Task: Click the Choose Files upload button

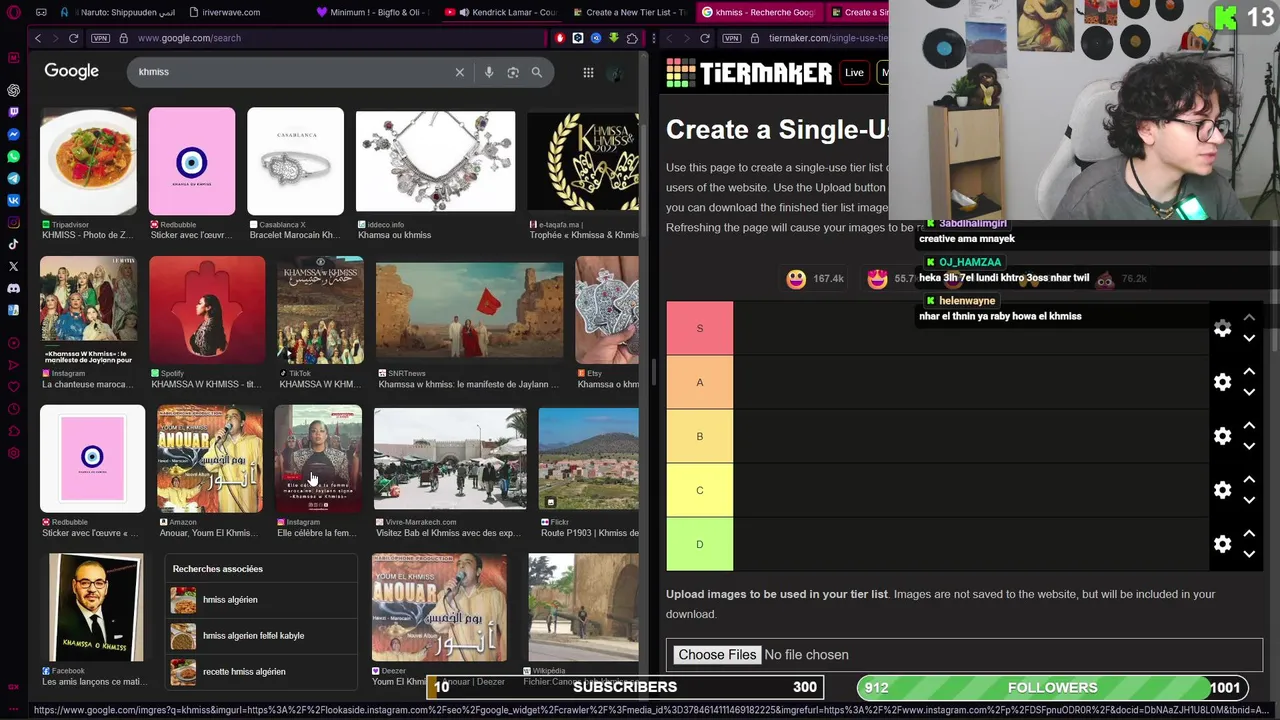Action: [x=717, y=655]
